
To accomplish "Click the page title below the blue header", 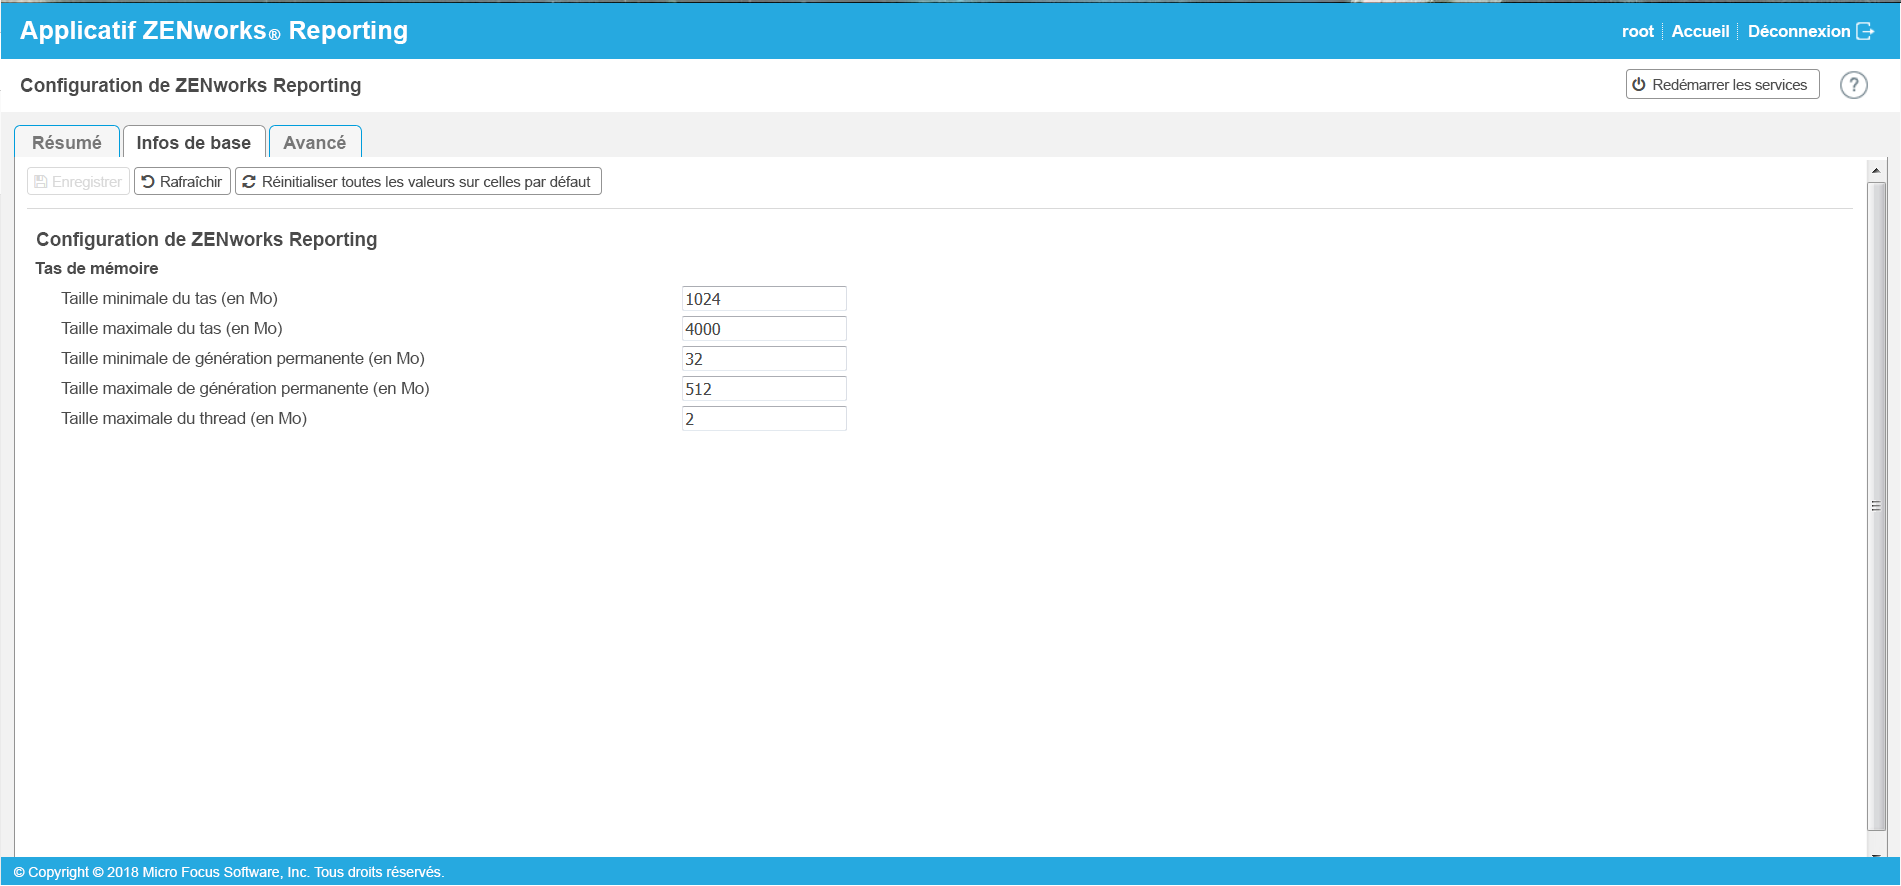I will pos(191,85).
